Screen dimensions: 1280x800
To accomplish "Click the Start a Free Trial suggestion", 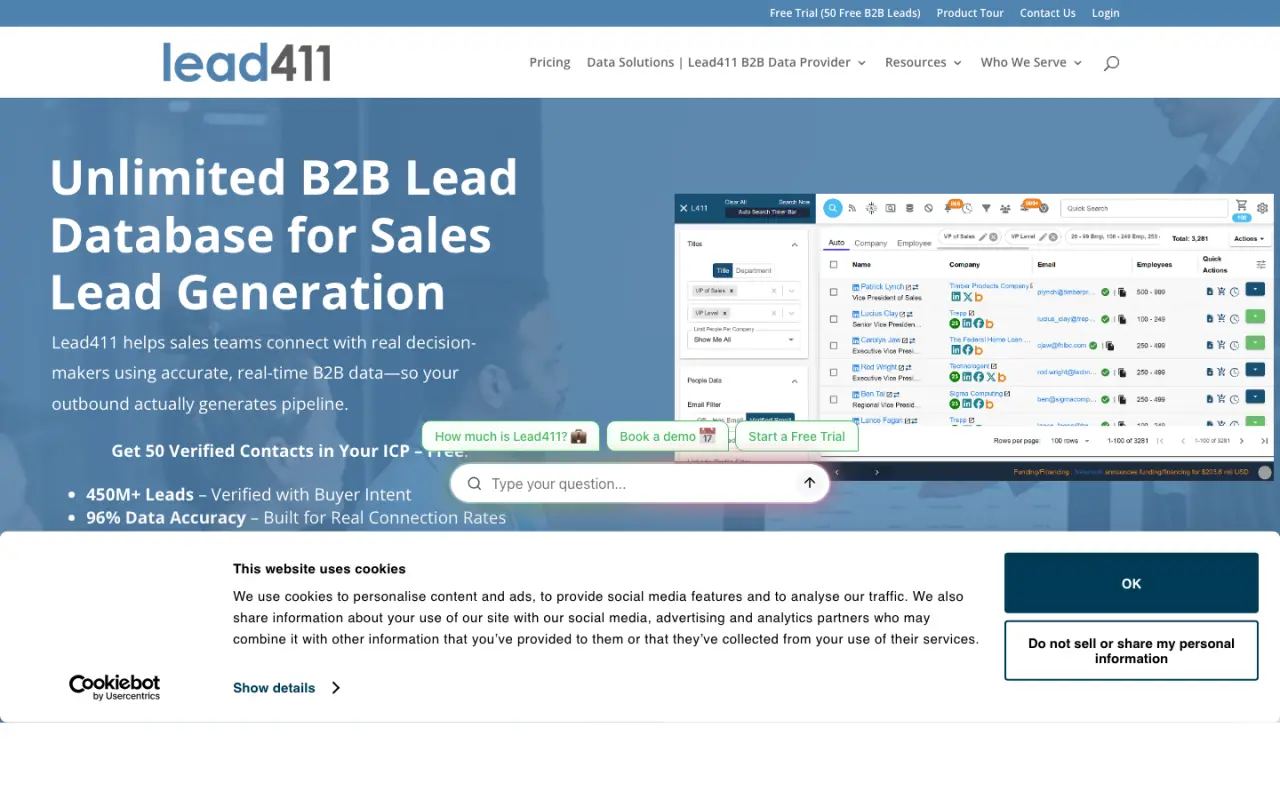I will pyautogui.click(x=797, y=436).
